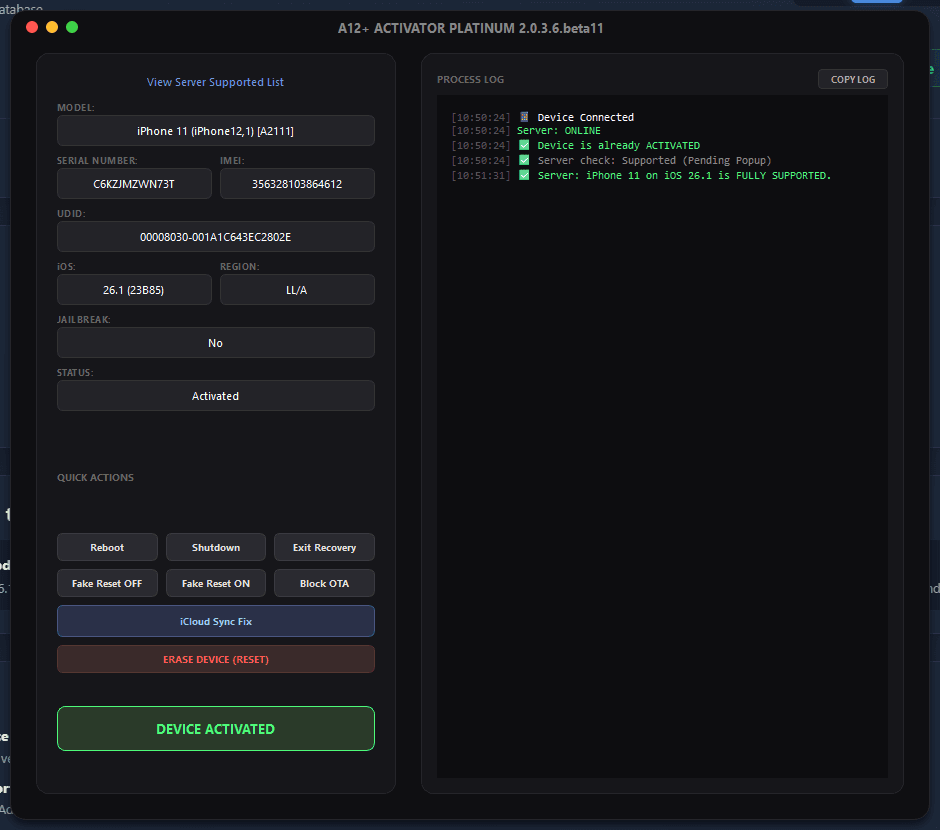Viewport: 940px width, 830px height.
Task: Click the Status field showing Activated
Action: 216,396
